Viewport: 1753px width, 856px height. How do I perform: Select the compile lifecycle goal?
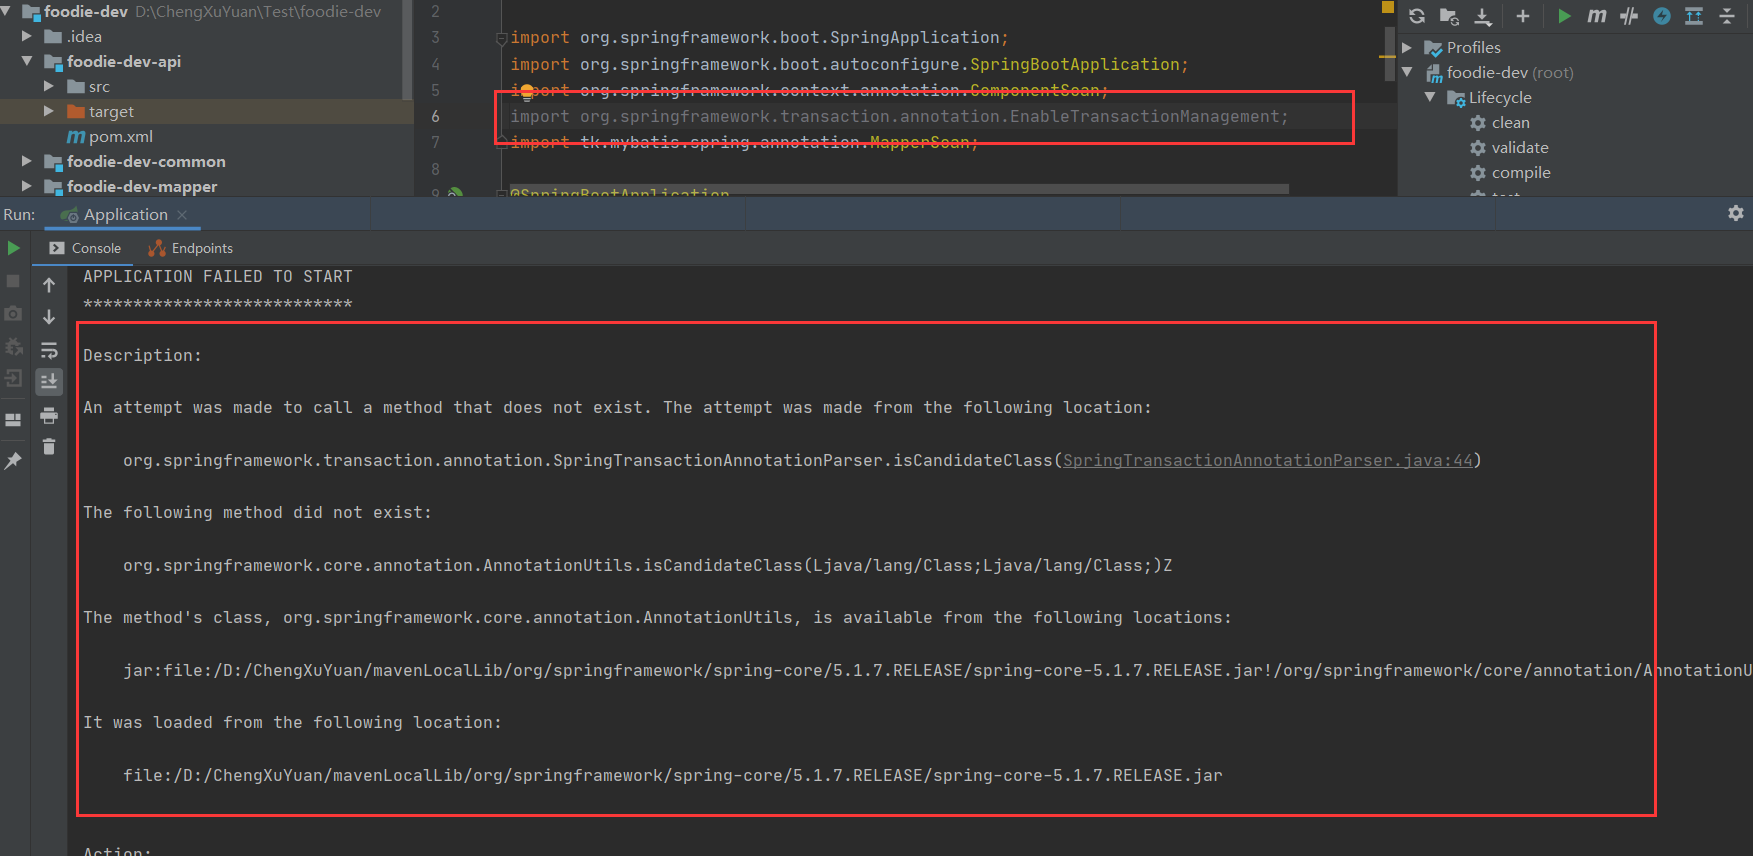click(x=1510, y=172)
